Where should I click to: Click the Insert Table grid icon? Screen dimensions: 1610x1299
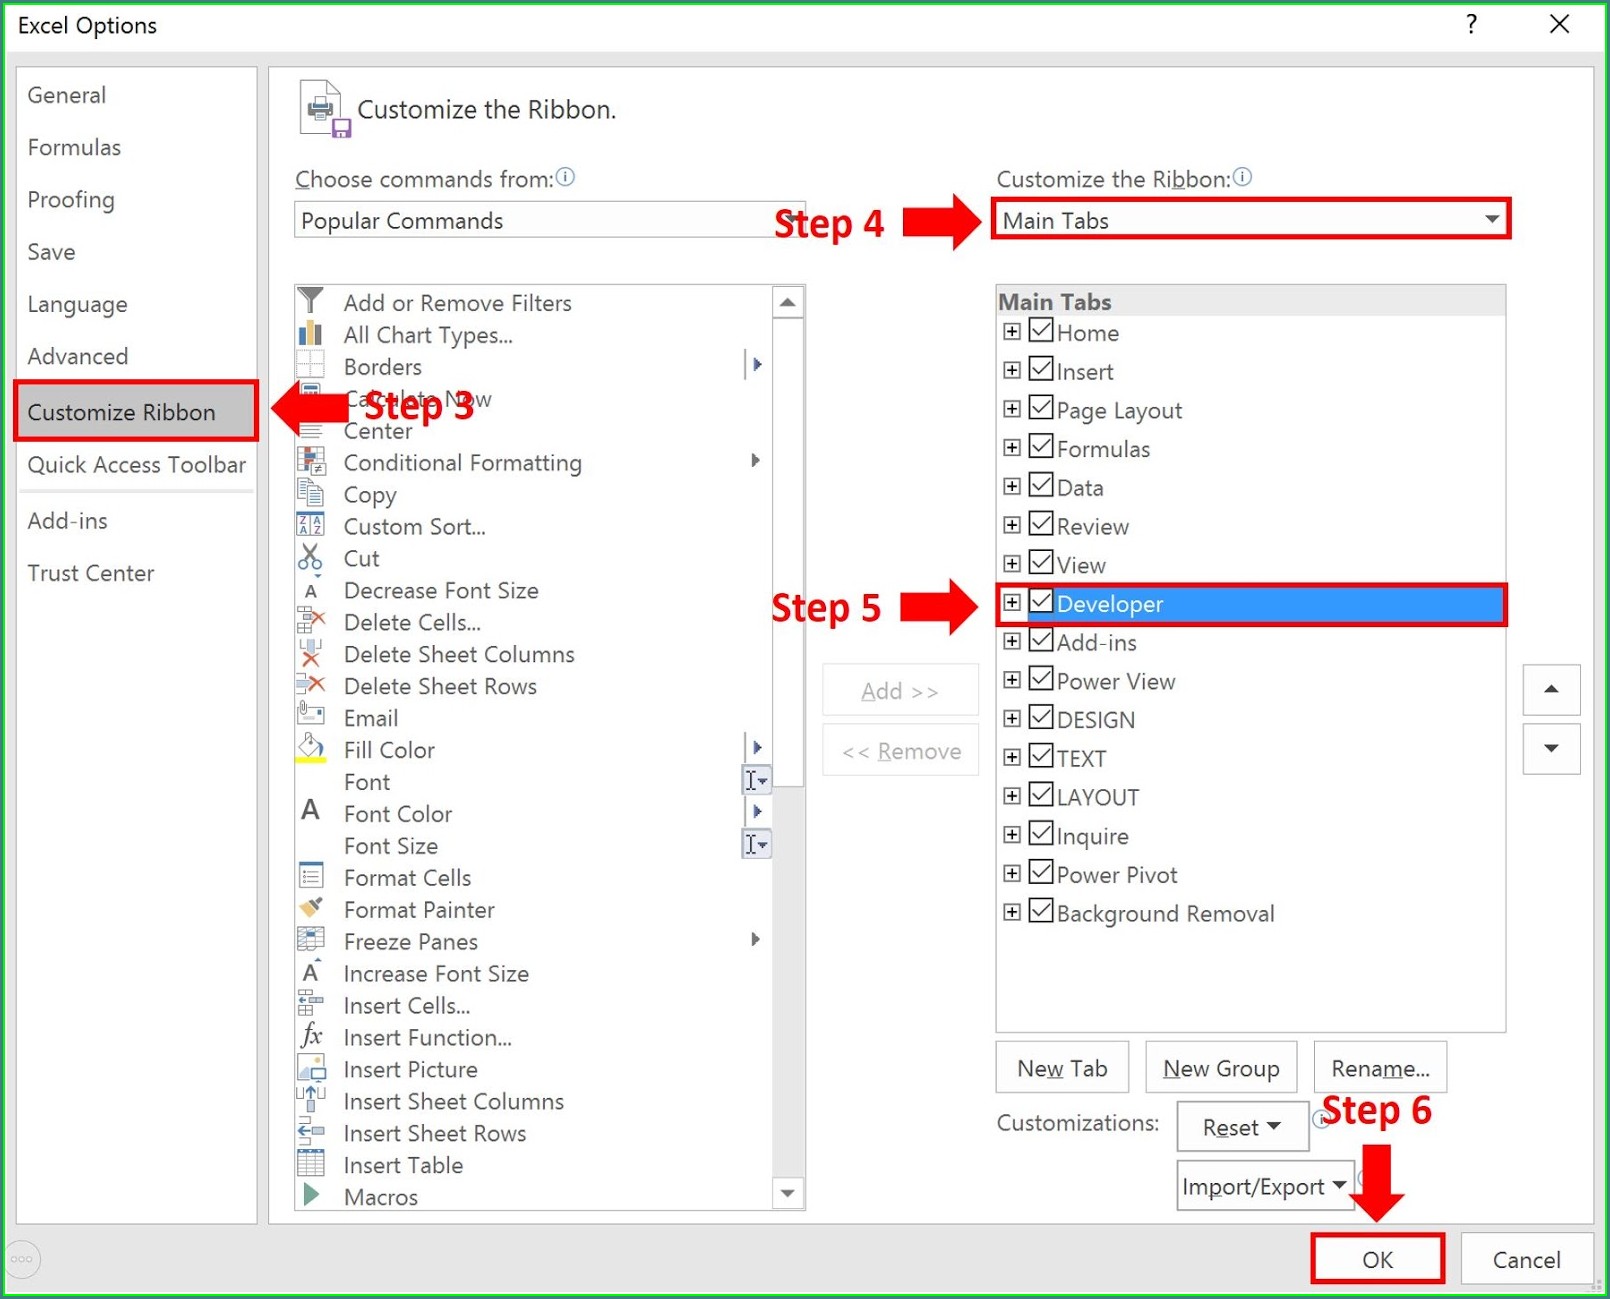point(311,1163)
